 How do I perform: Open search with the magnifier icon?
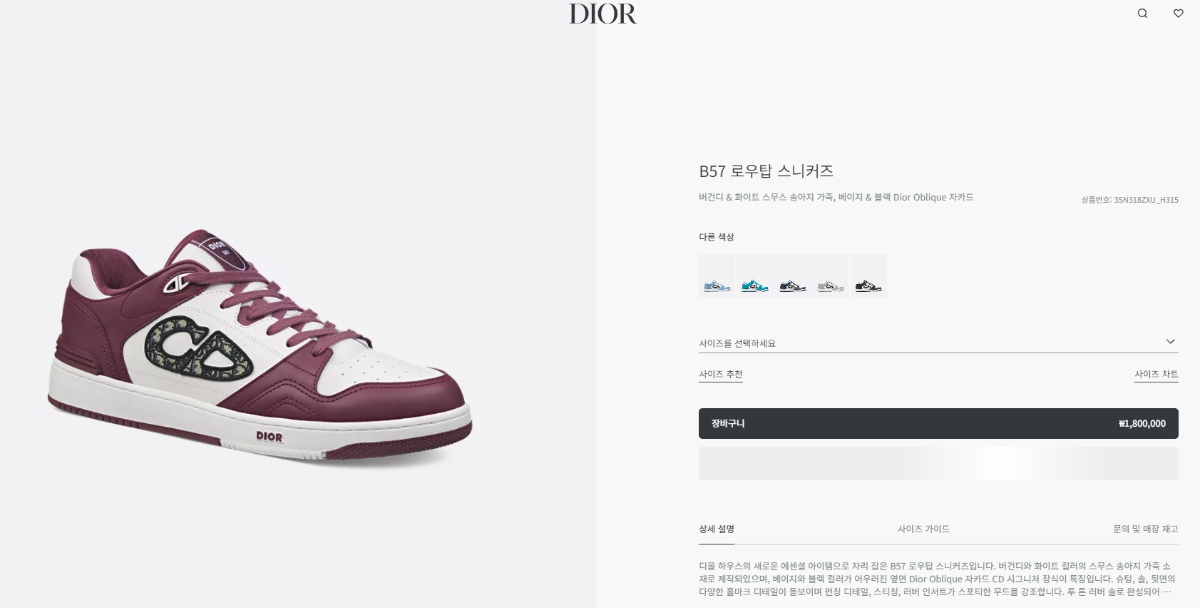[1142, 13]
